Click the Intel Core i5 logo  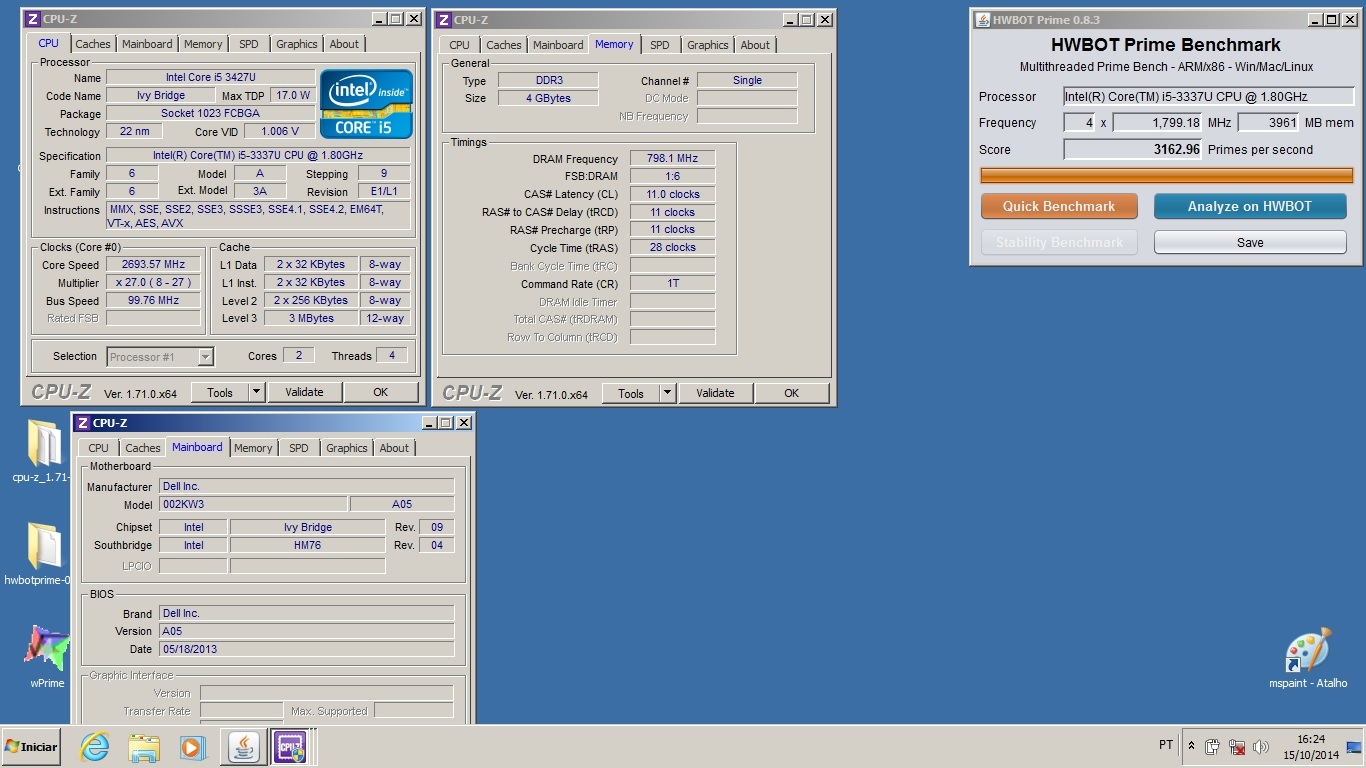(x=366, y=103)
